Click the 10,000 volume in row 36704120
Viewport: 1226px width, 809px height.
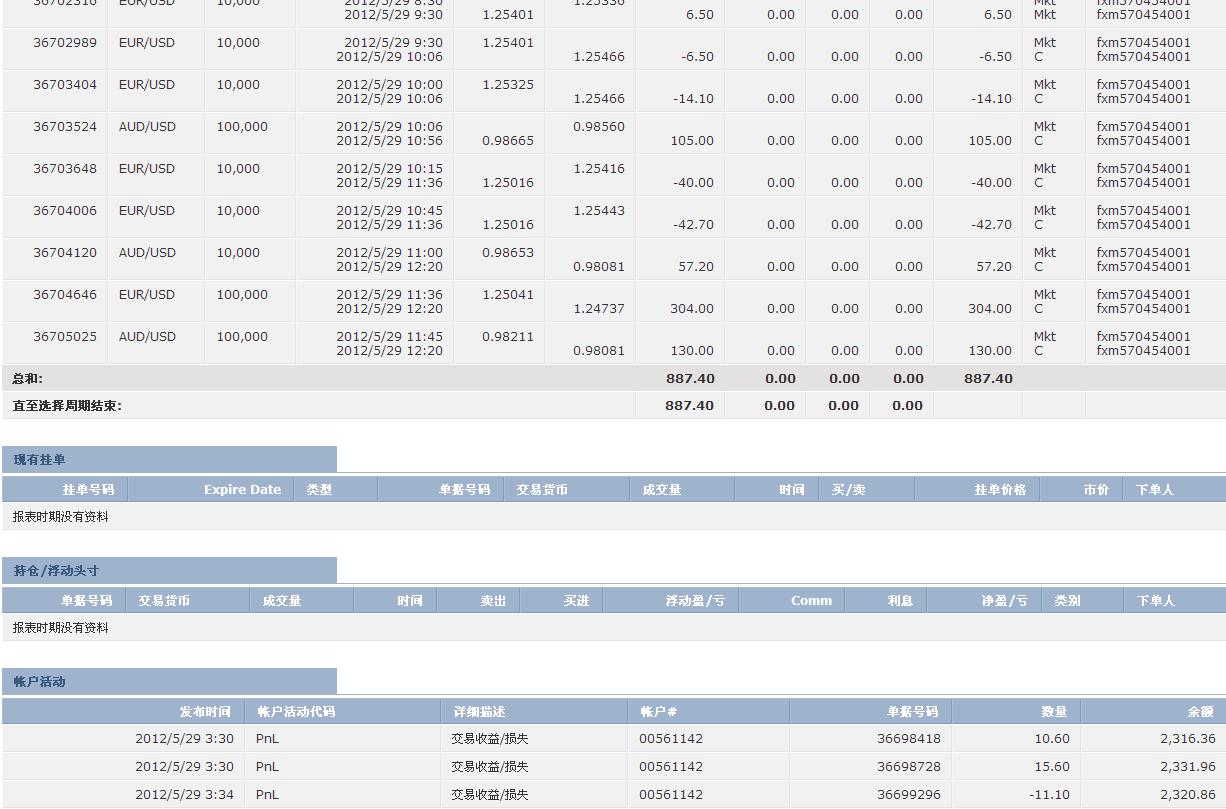(x=238, y=253)
